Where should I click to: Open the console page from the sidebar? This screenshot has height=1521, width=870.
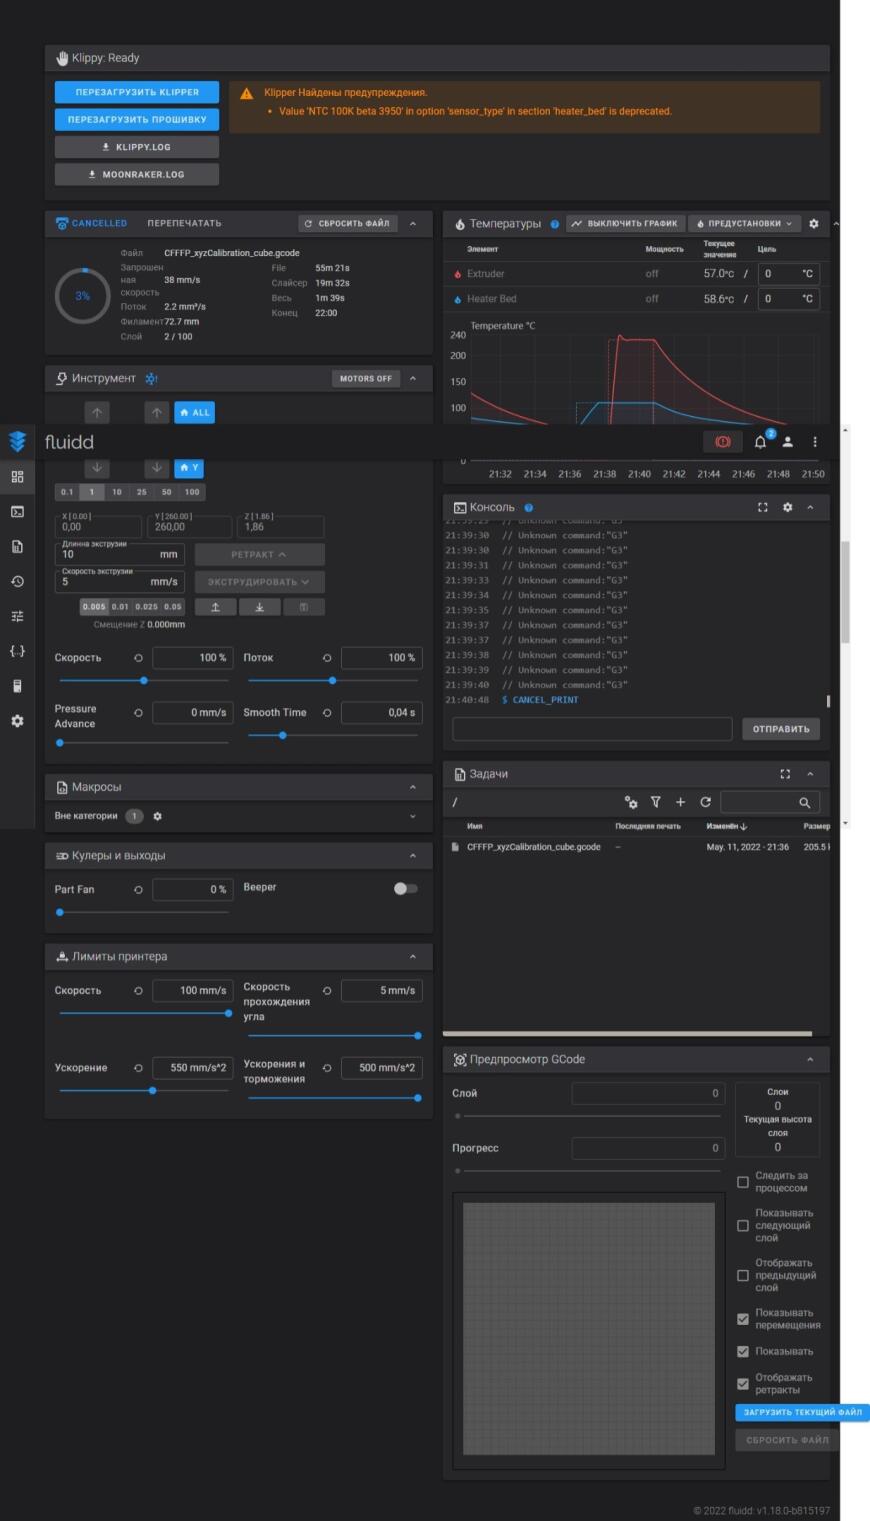point(17,511)
